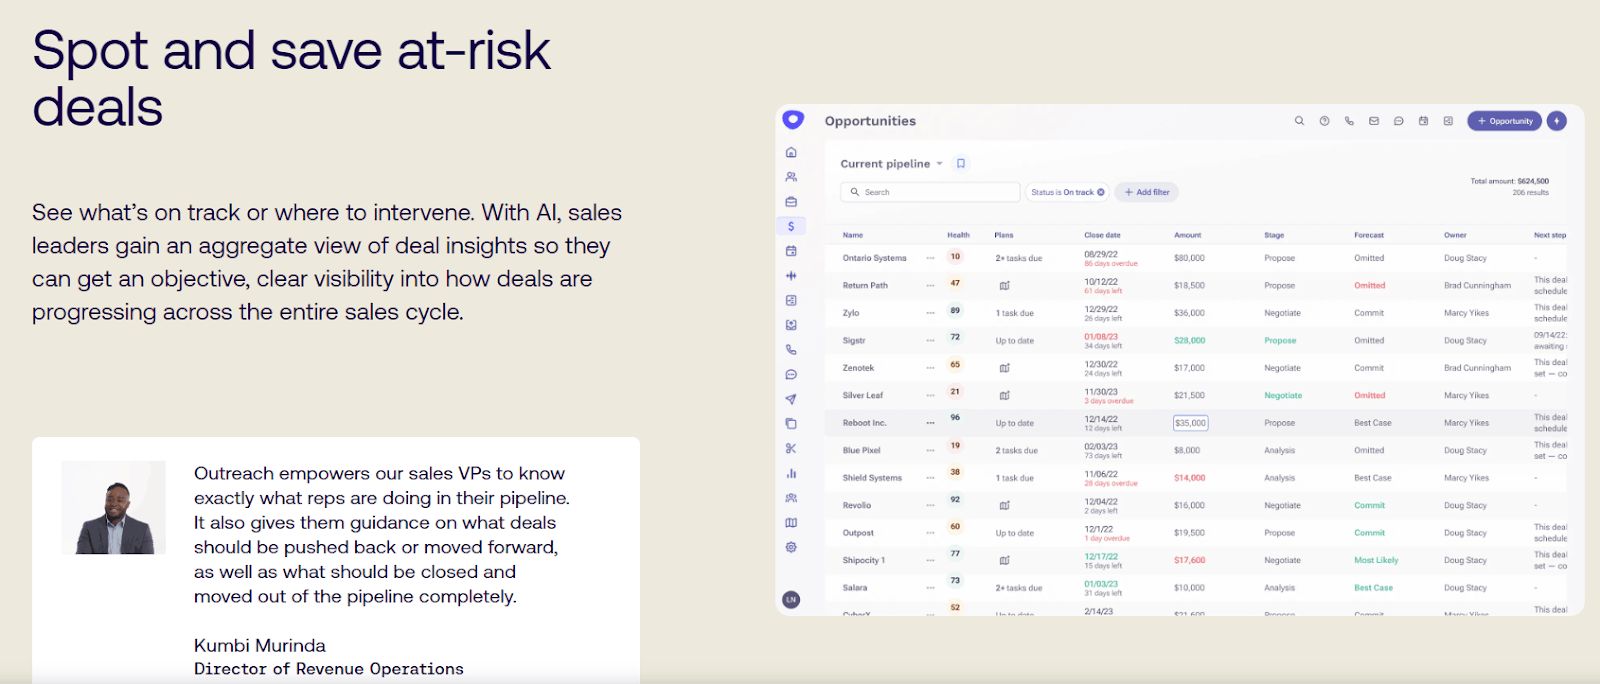Open the more options menu for Reboot Inc.
Viewport: 1600px width, 684px height.
(x=930, y=423)
